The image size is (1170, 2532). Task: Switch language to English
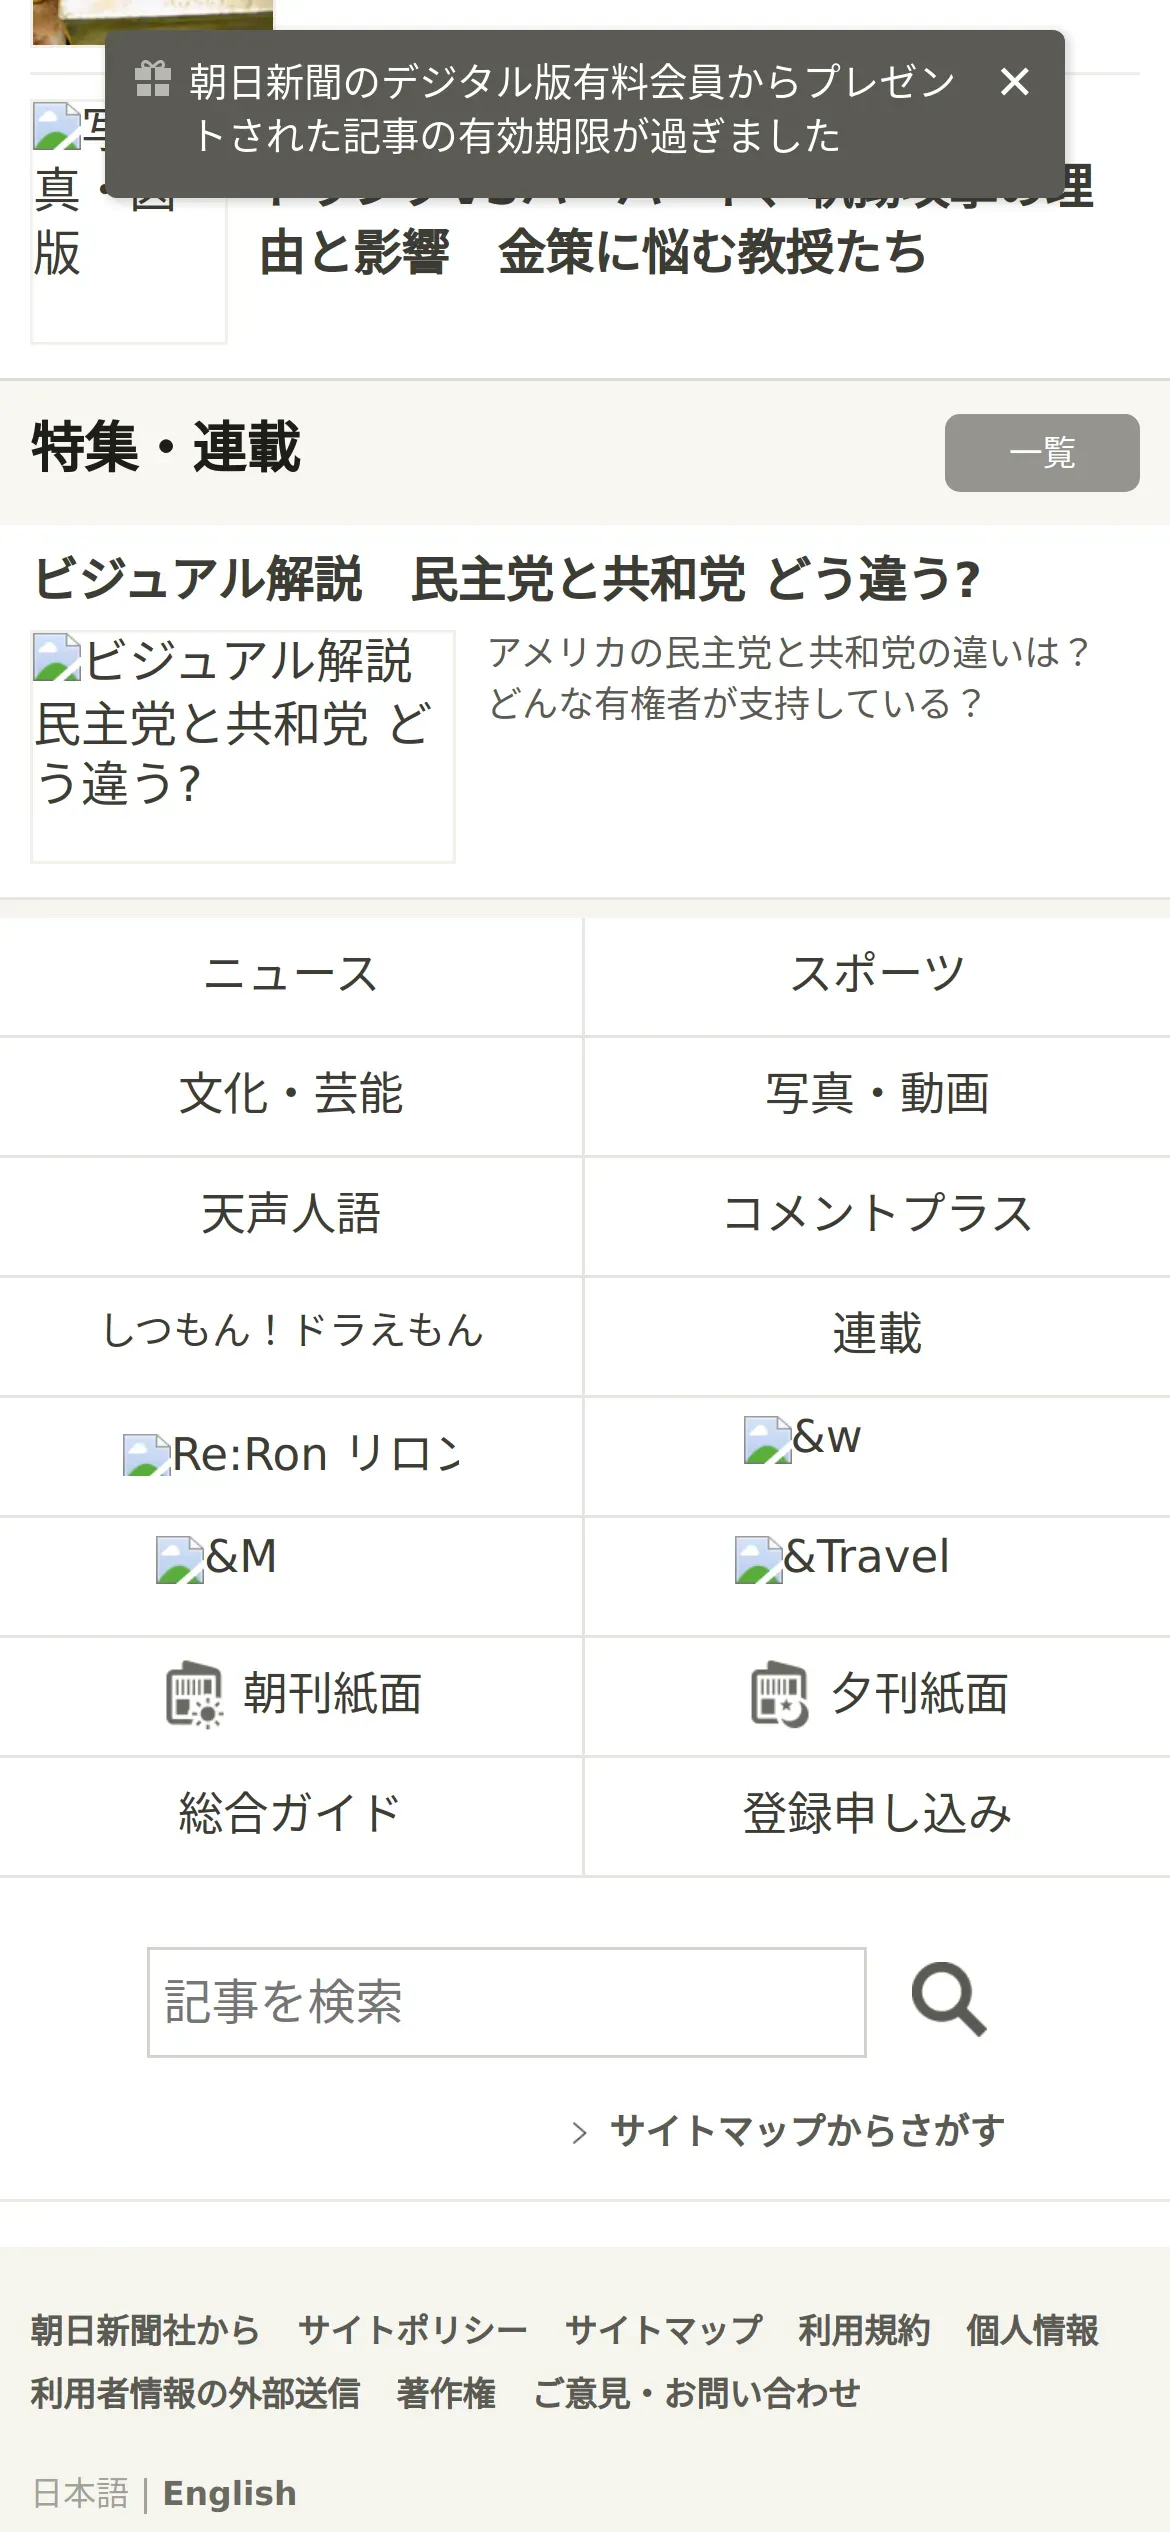[229, 2494]
